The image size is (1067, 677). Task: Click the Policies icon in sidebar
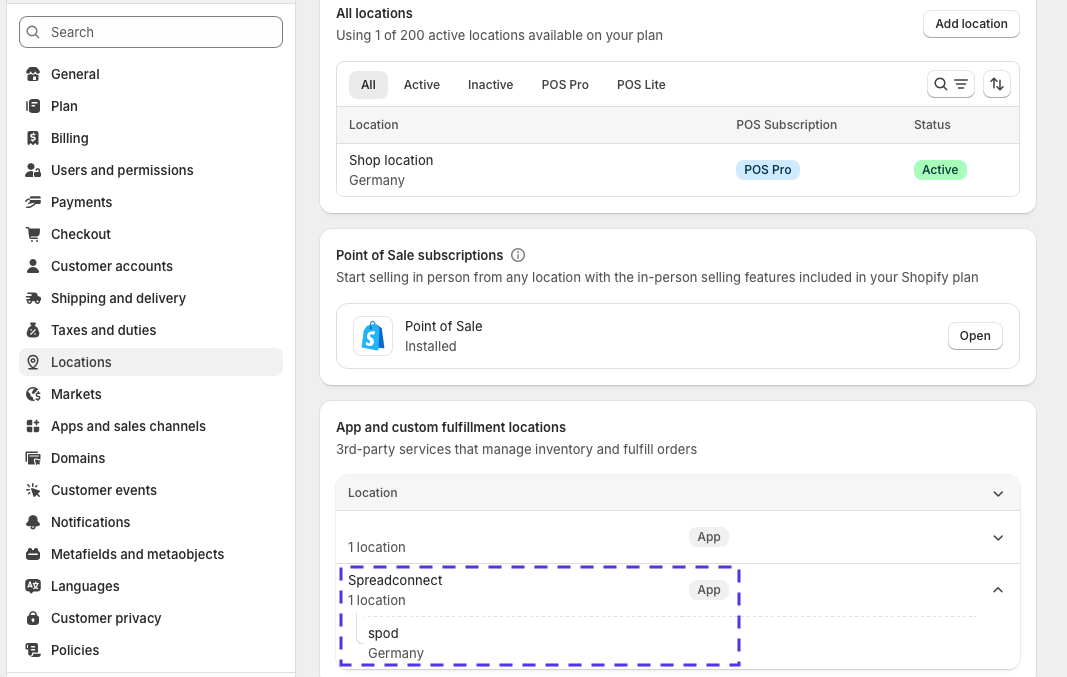click(x=33, y=650)
